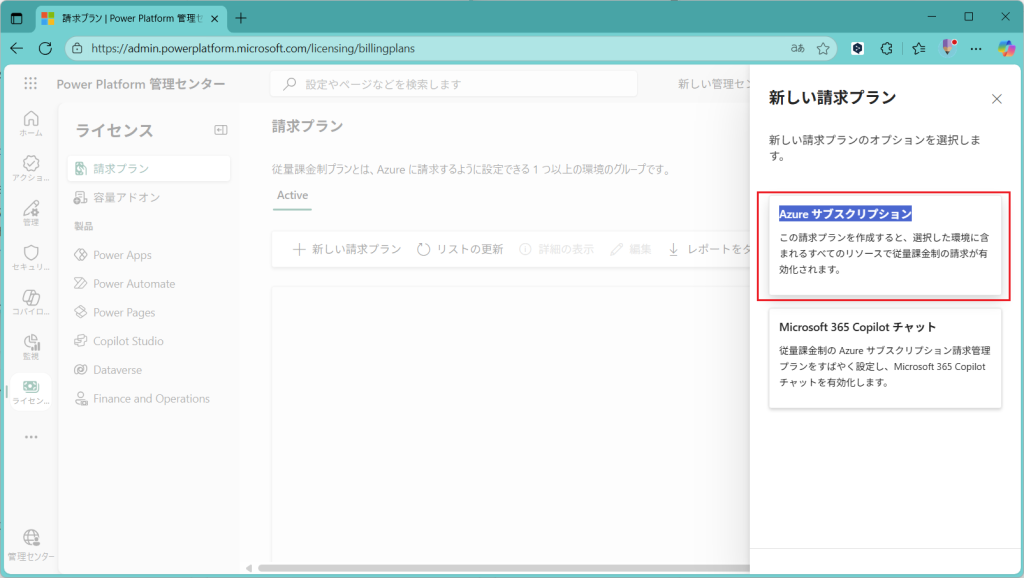Open browser extensions puzzle icon
The height and width of the screenshot is (578, 1024).
point(886,48)
